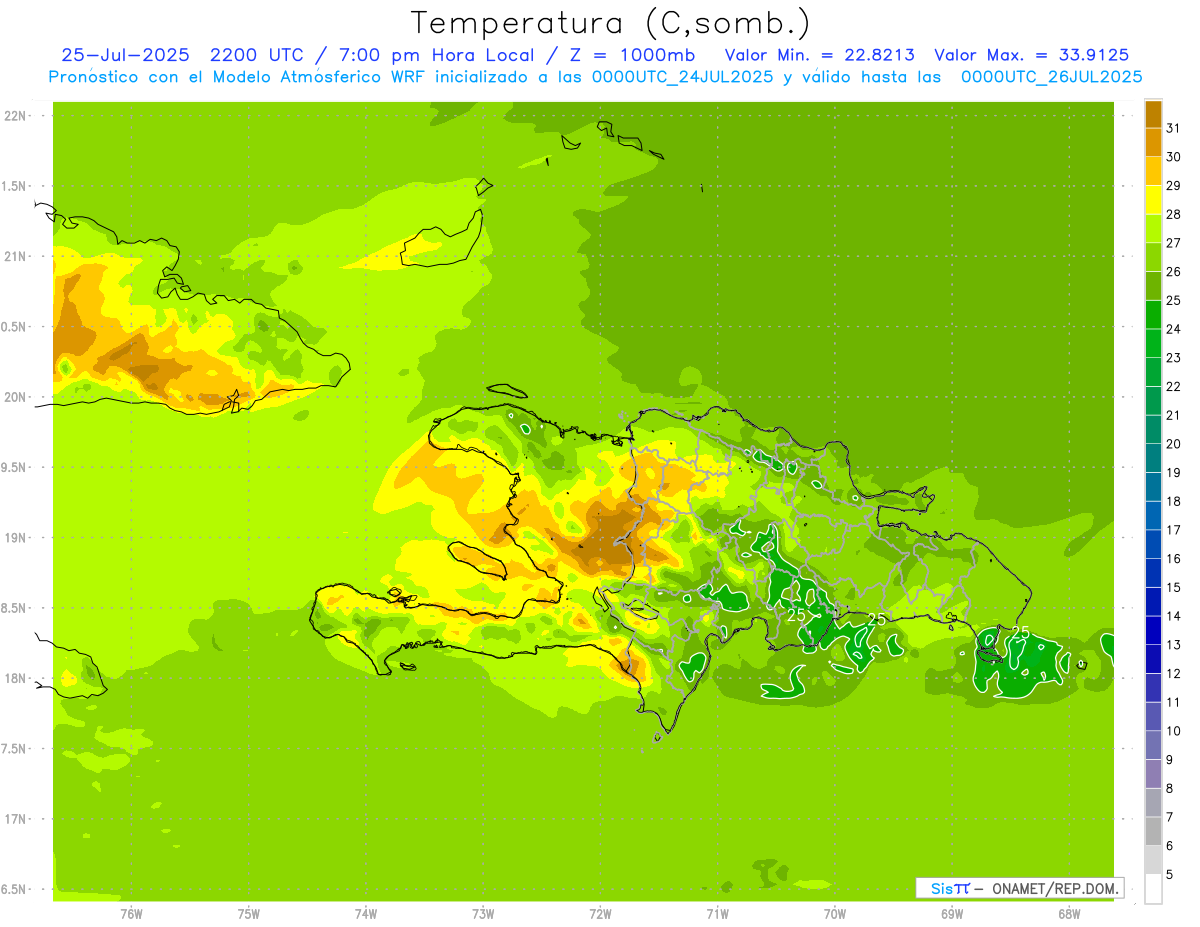Click the "74W" longitude axis label

(366, 914)
